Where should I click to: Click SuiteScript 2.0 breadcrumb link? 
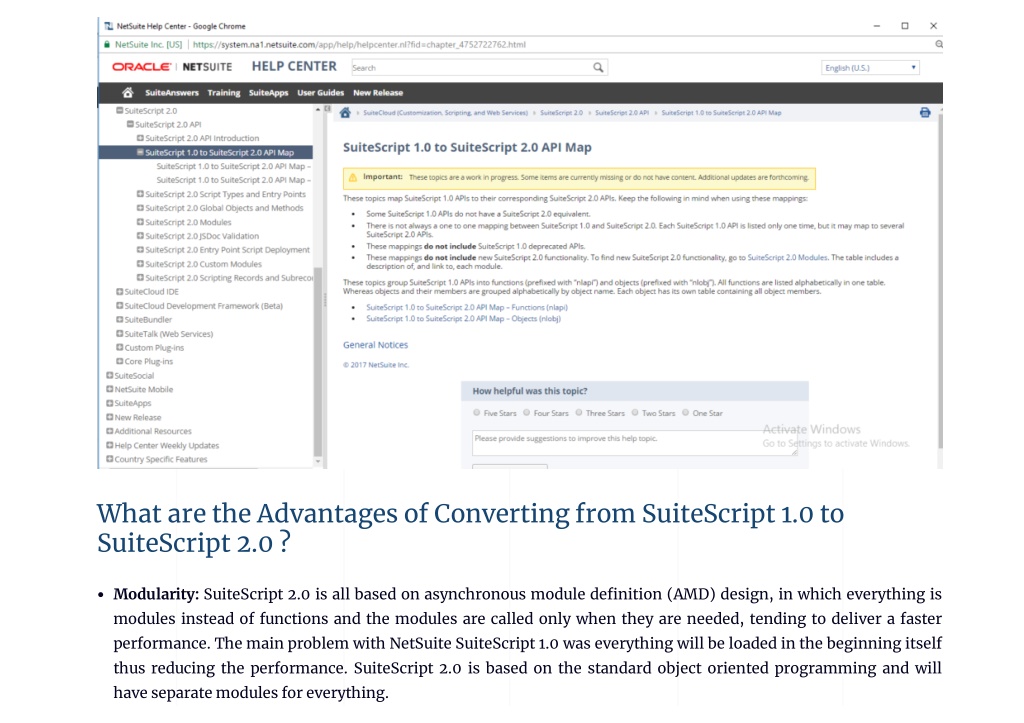click(x=562, y=113)
